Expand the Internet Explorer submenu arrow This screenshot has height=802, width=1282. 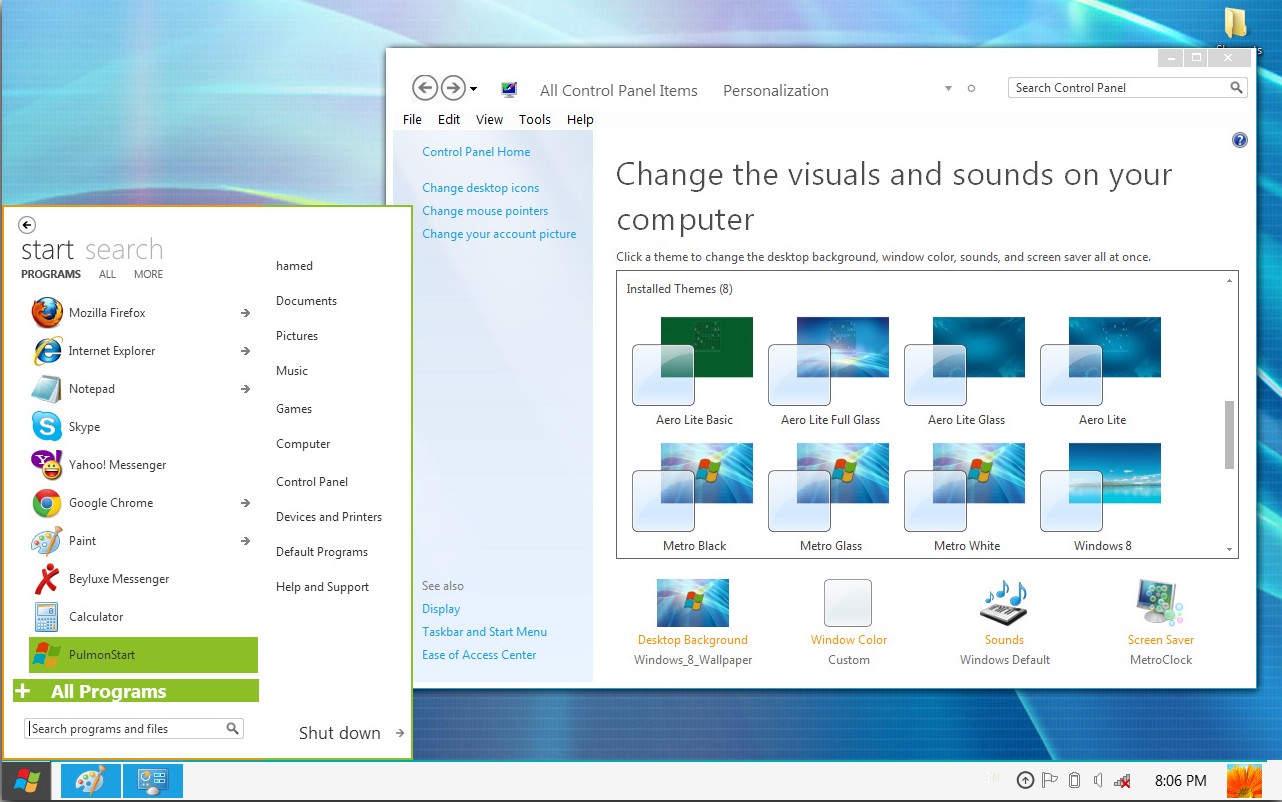(x=245, y=351)
